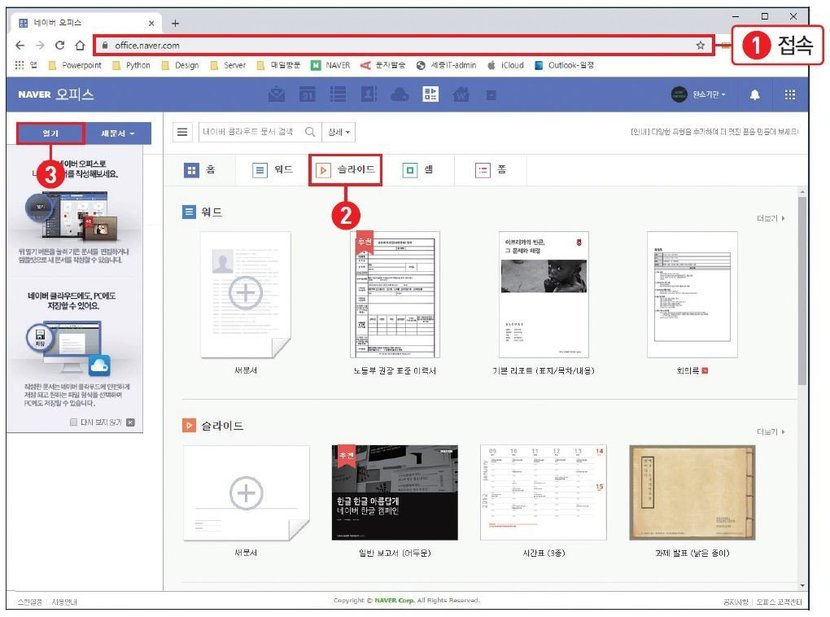Click the NAVER 오피스 logo
This screenshot has height=617, width=830.
pos(56,95)
